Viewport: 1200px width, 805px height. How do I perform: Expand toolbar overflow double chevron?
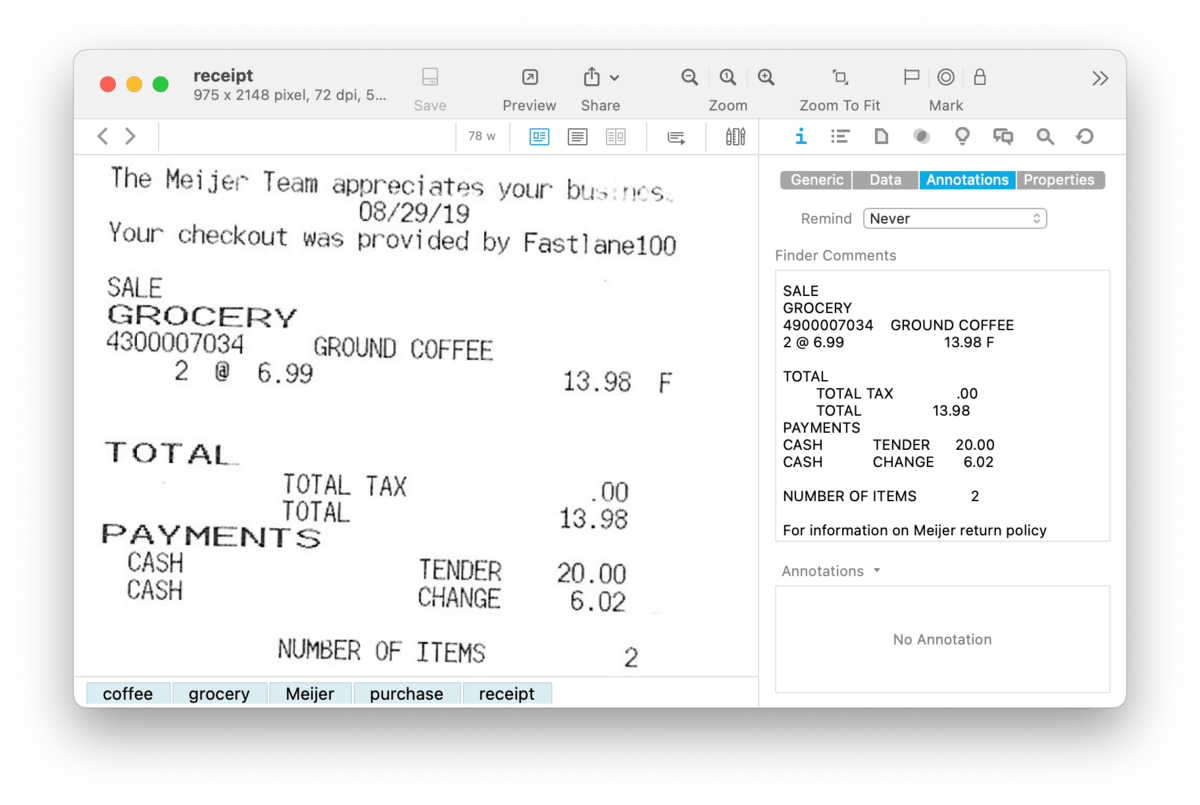click(1100, 78)
